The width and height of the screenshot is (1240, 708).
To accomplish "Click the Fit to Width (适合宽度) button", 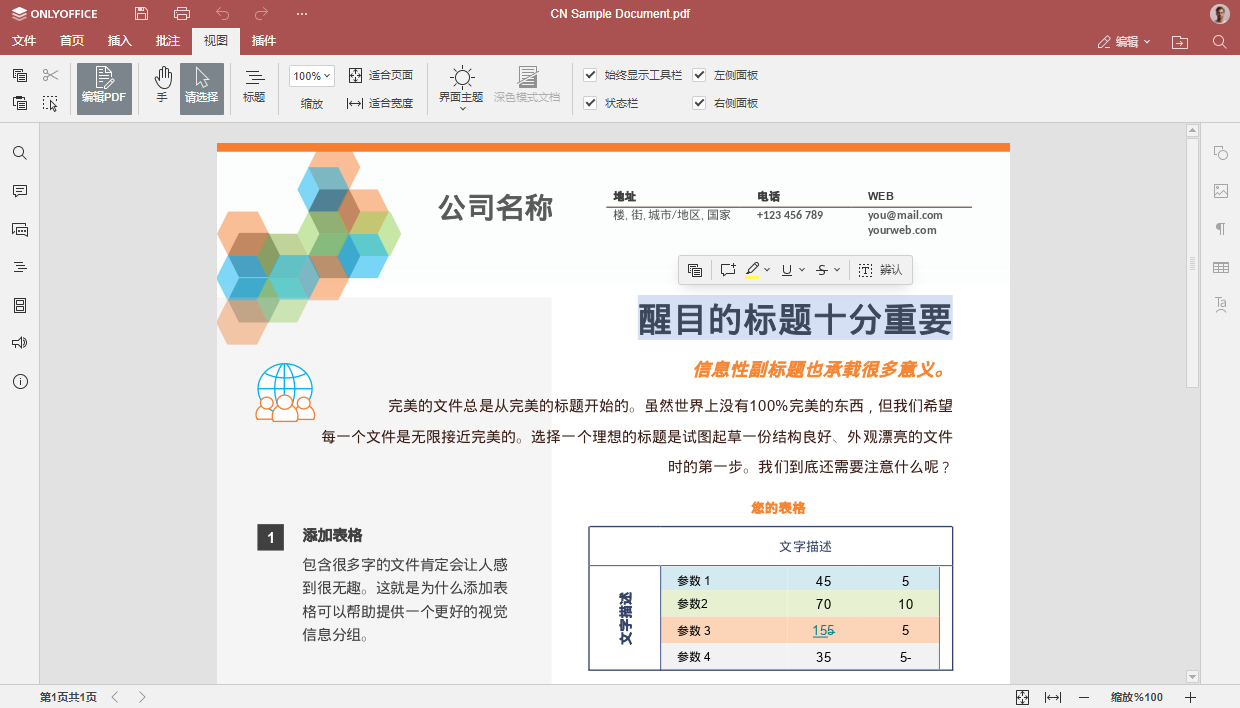I will pos(380,102).
